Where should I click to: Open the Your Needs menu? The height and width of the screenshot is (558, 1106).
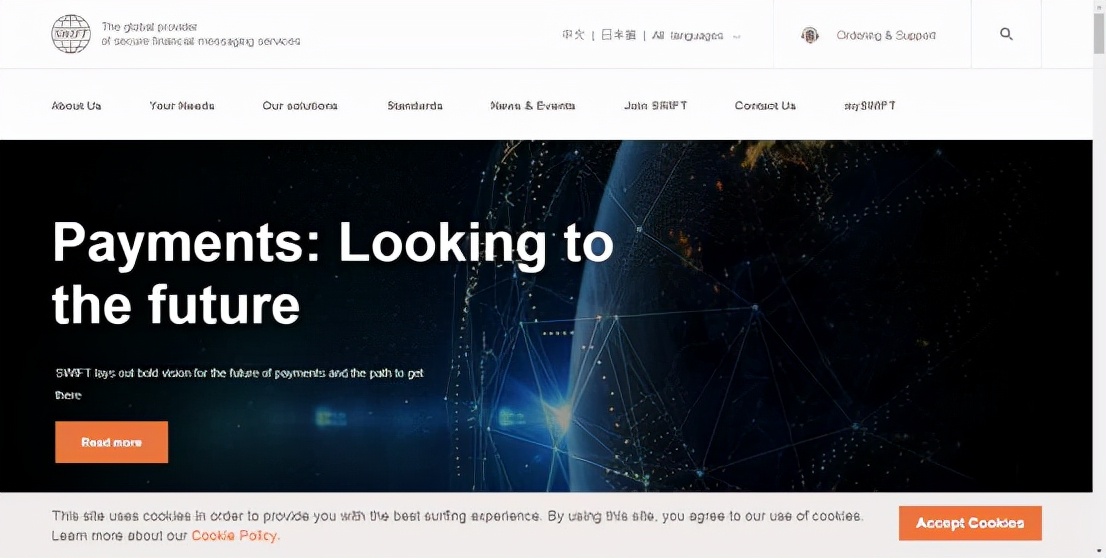coord(182,106)
